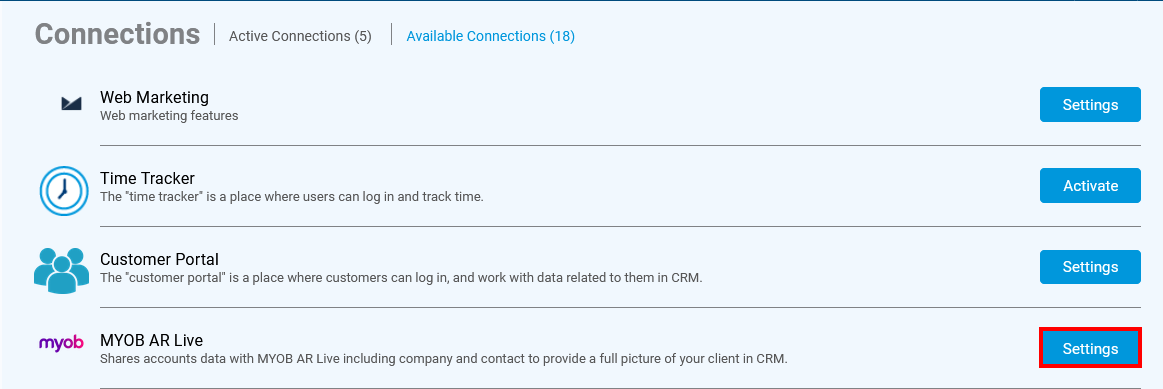Switch to Available Connections (18) tab

pyautogui.click(x=490, y=36)
